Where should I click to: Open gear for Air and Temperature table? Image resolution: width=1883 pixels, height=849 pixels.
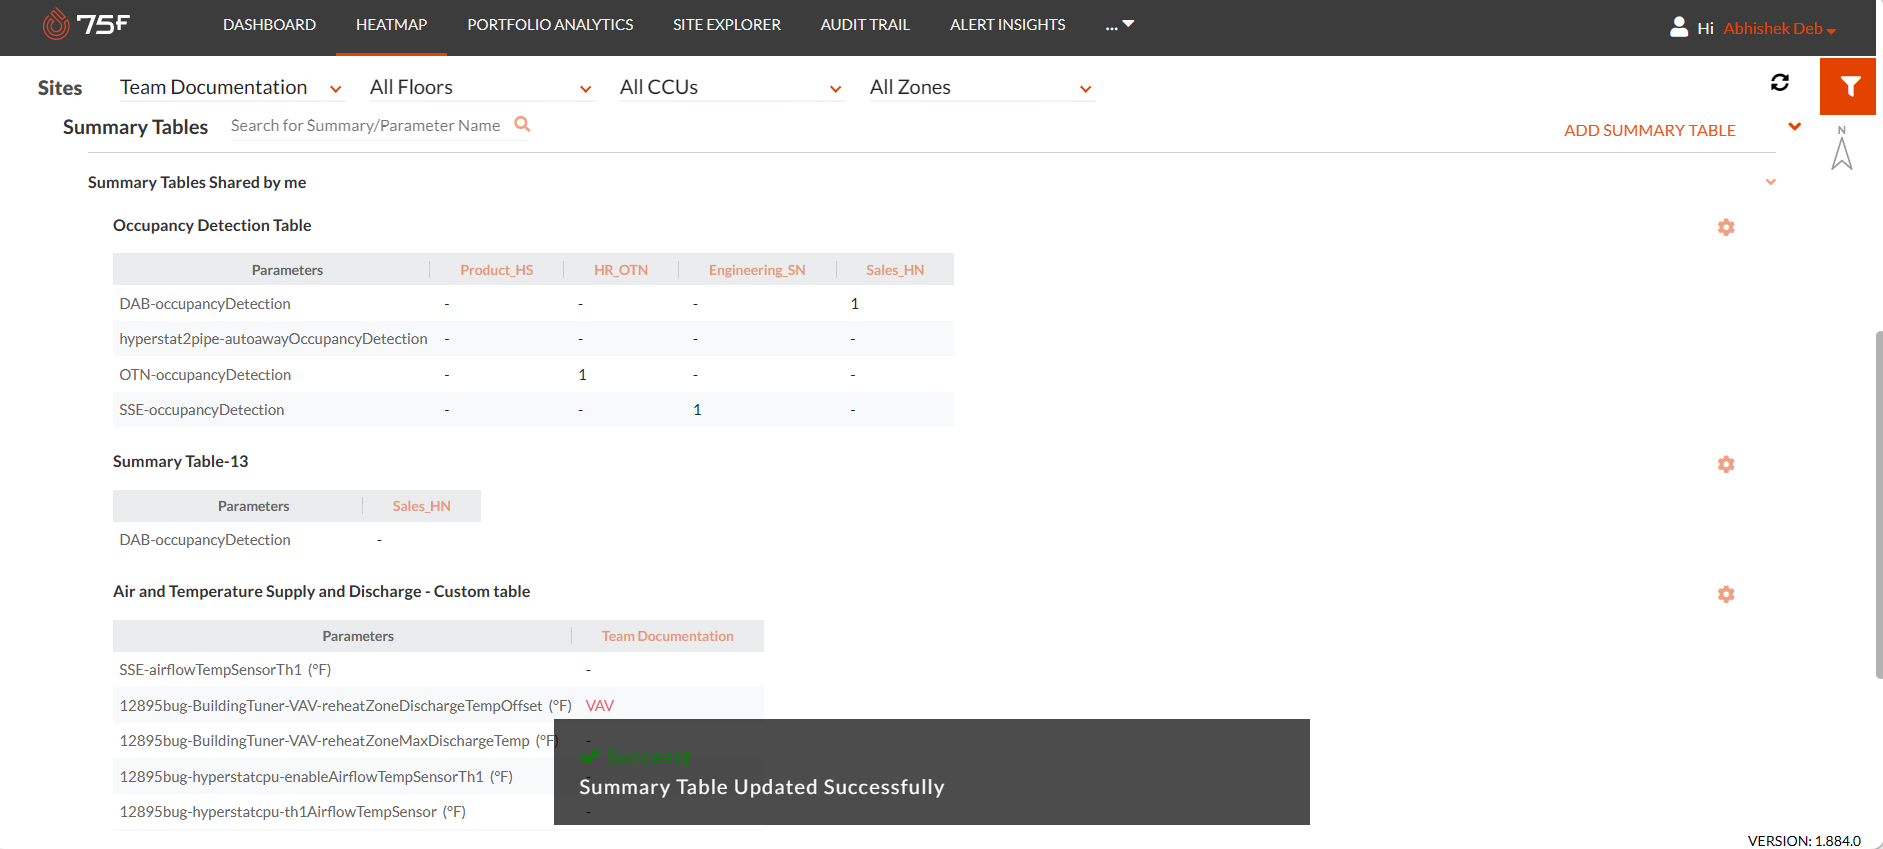coord(1726,594)
